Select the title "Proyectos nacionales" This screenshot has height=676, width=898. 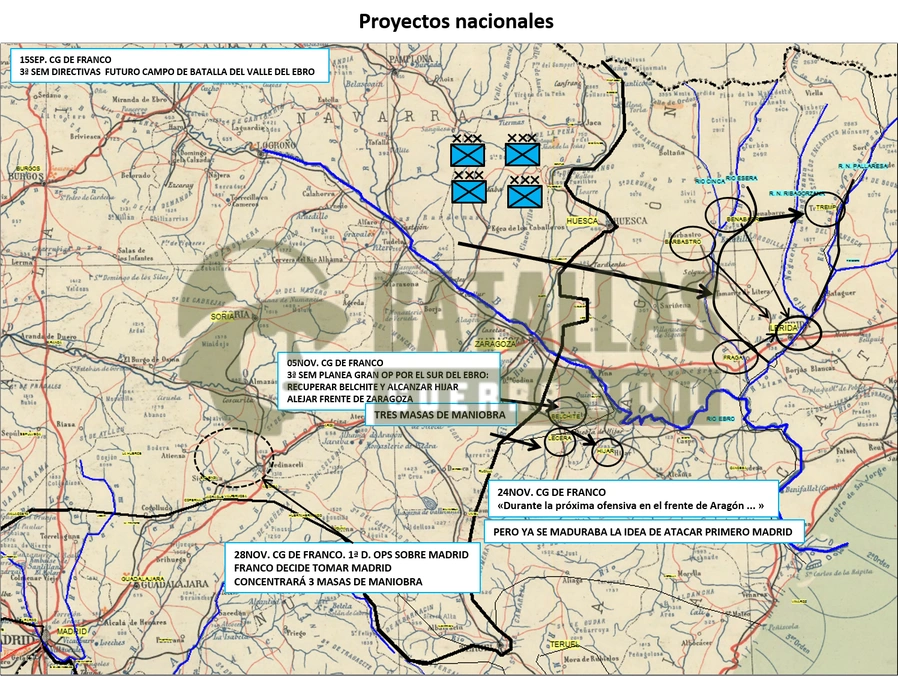(x=456, y=21)
